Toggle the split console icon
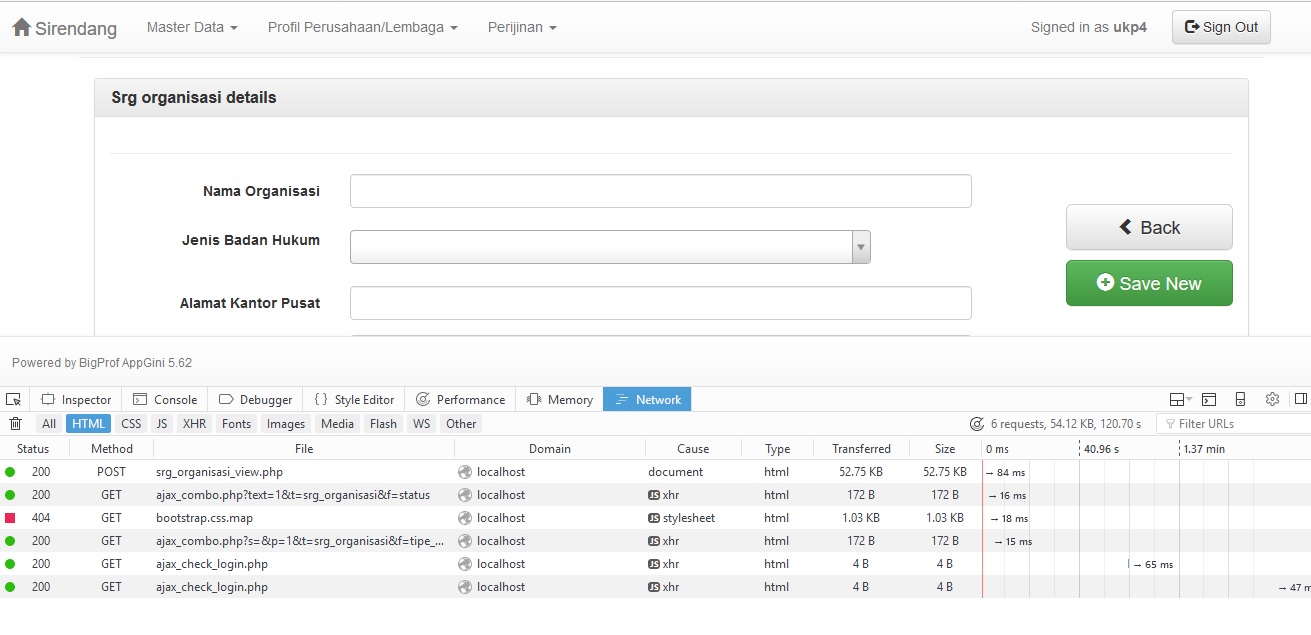 click(x=1209, y=399)
